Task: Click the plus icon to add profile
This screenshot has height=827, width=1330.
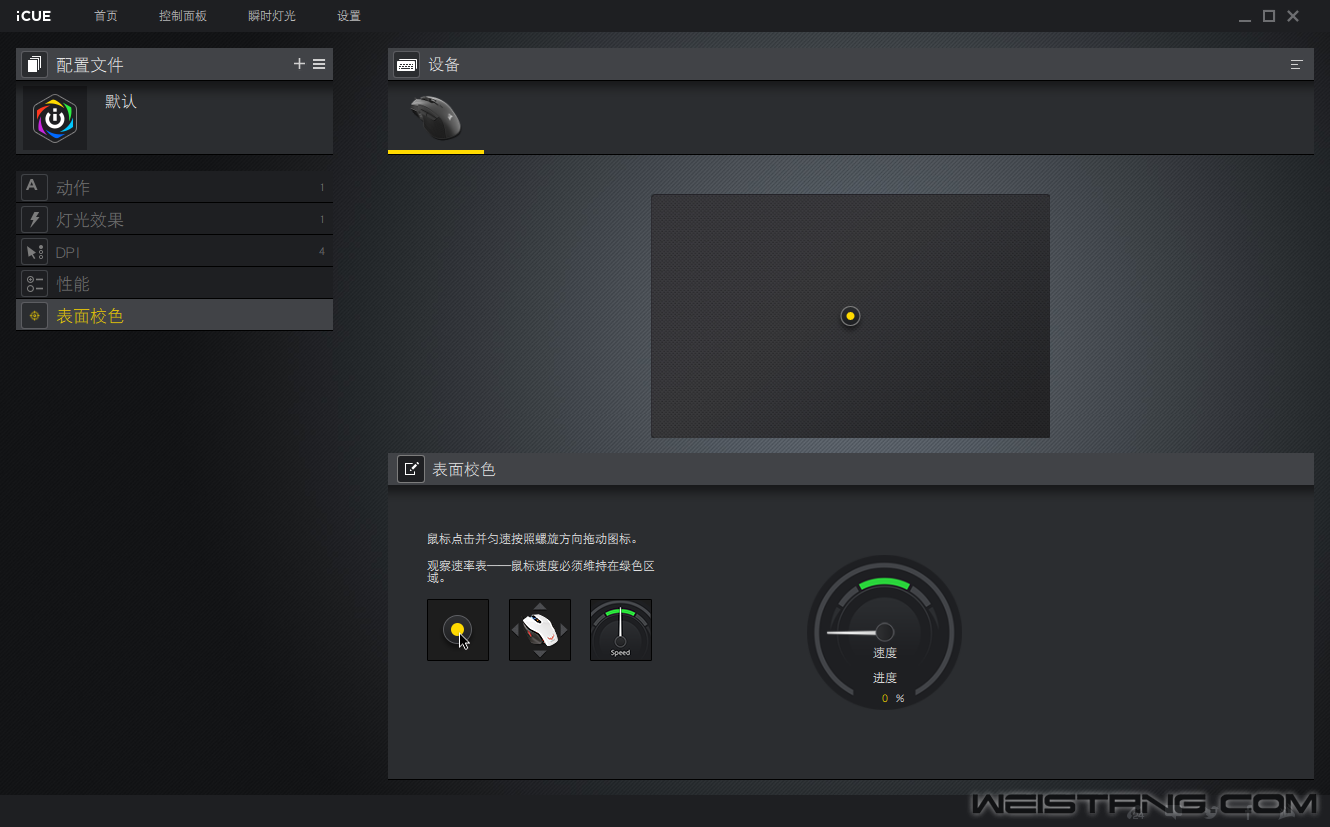Action: coord(299,64)
